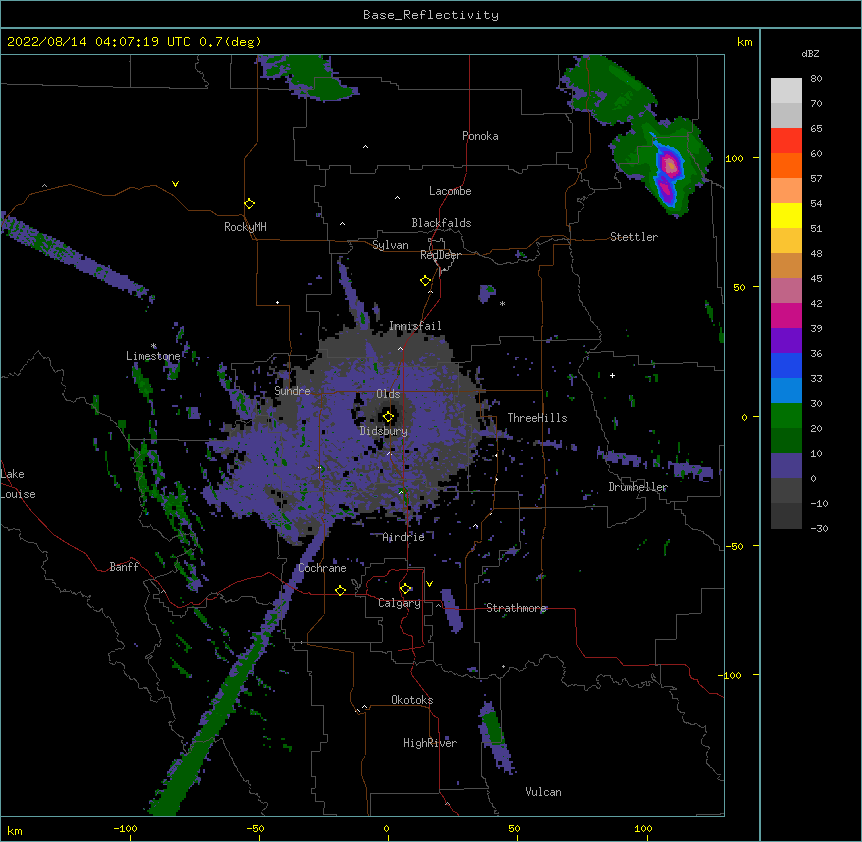Image resolution: width=862 pixels, height=842 pixels.
Task: Click the Strathmore label
Action: coord(516,608)
